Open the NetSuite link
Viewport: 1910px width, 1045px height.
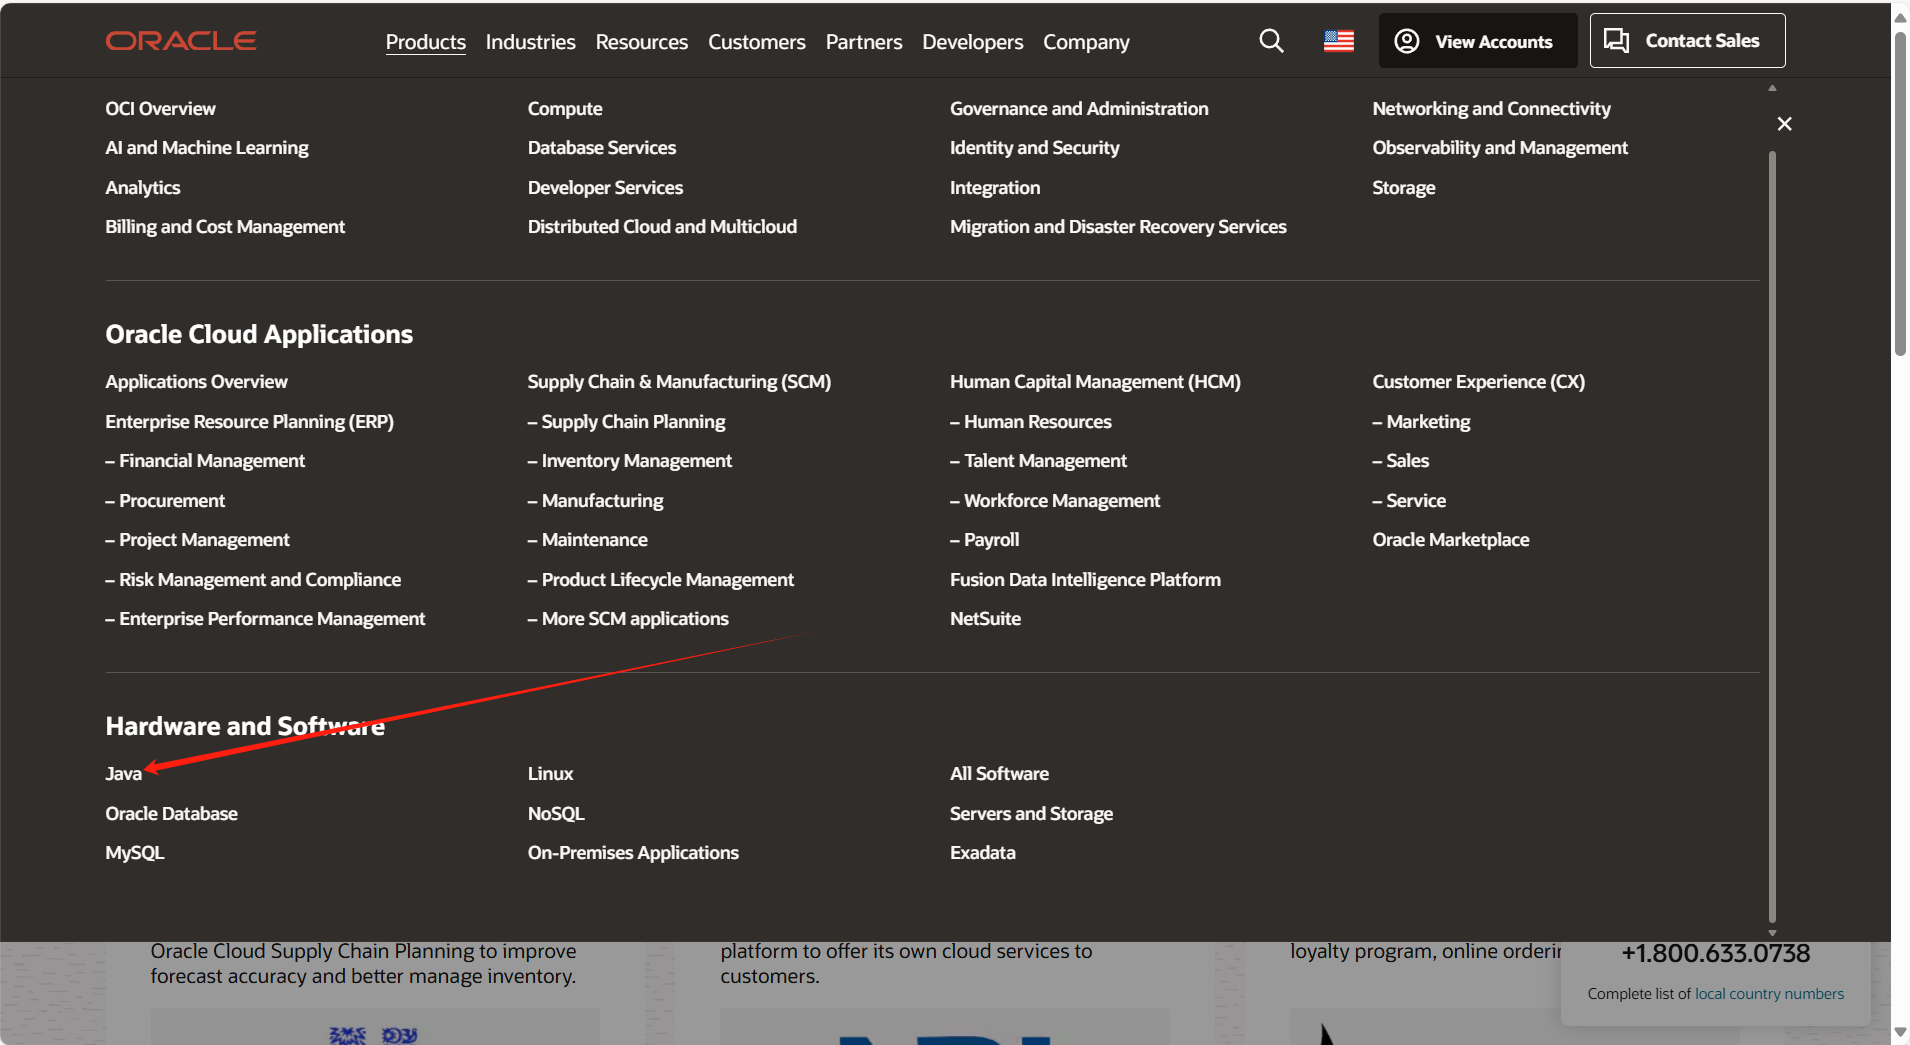point(985,619)
